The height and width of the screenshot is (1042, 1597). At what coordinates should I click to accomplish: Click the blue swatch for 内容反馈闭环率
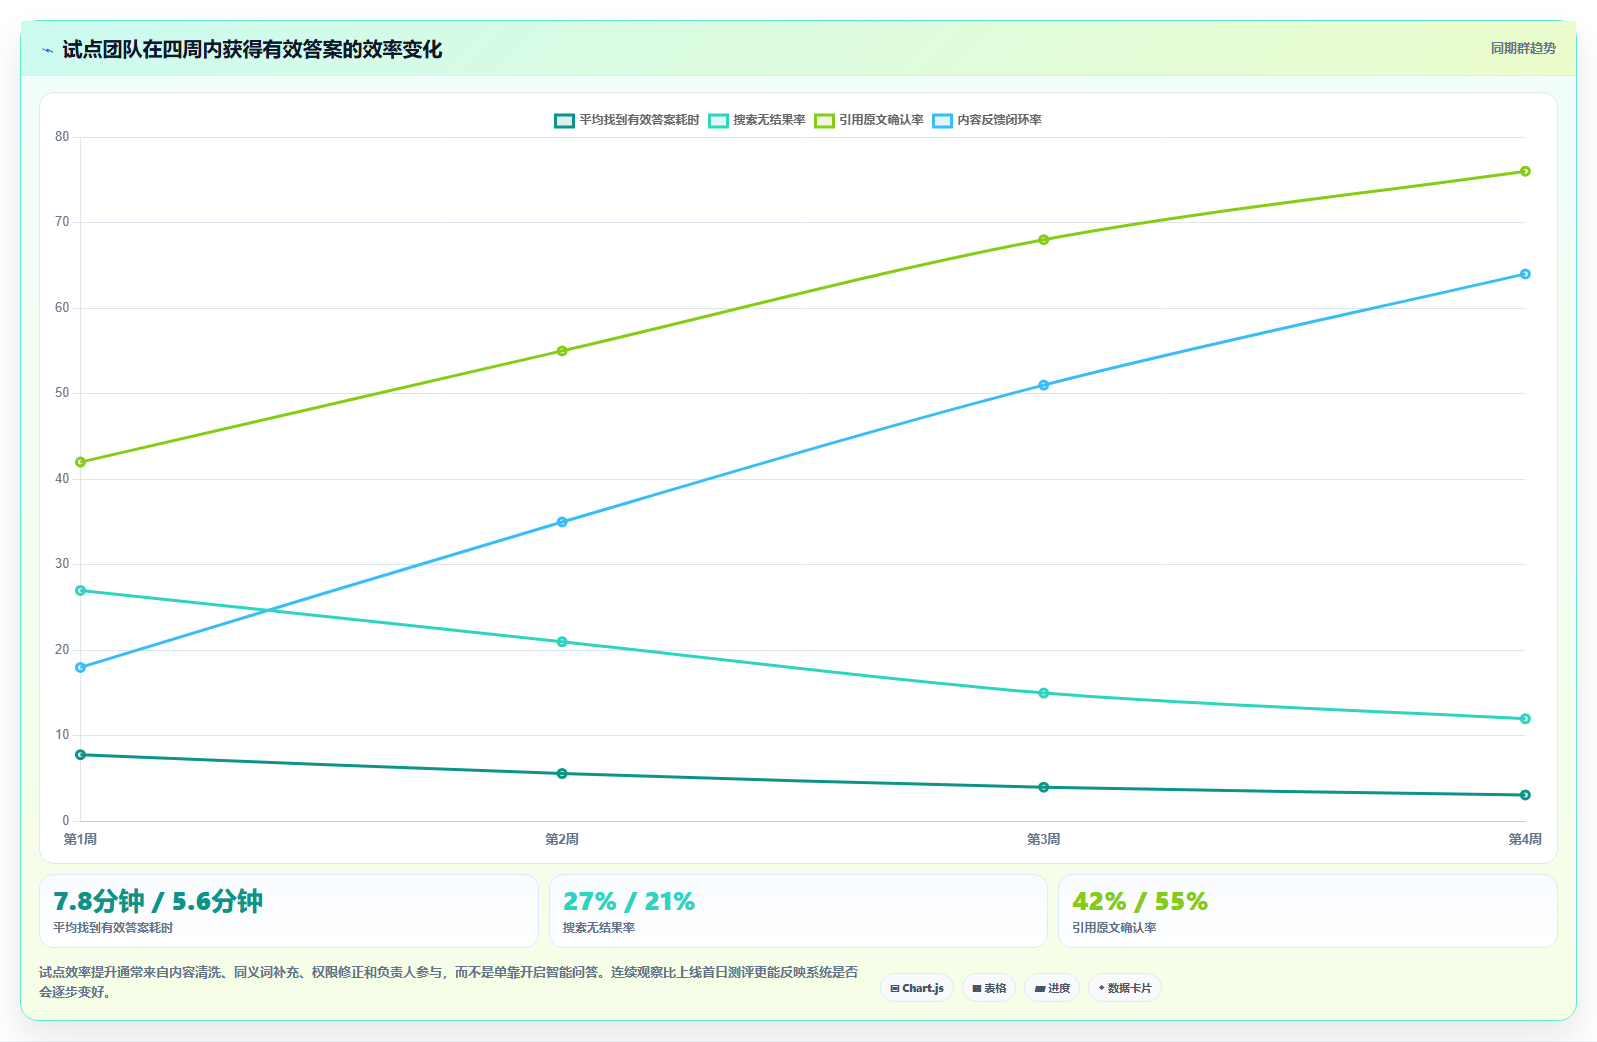tap(942, 120)
